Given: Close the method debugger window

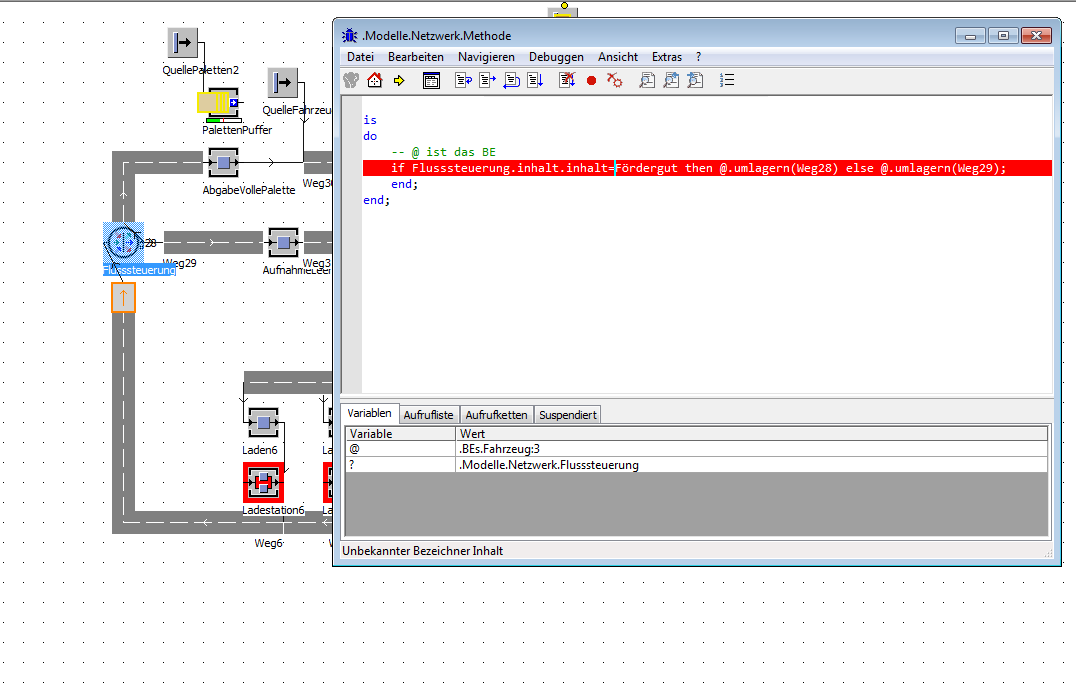Looking at the screenshot, I should (x=1036, y=36).
